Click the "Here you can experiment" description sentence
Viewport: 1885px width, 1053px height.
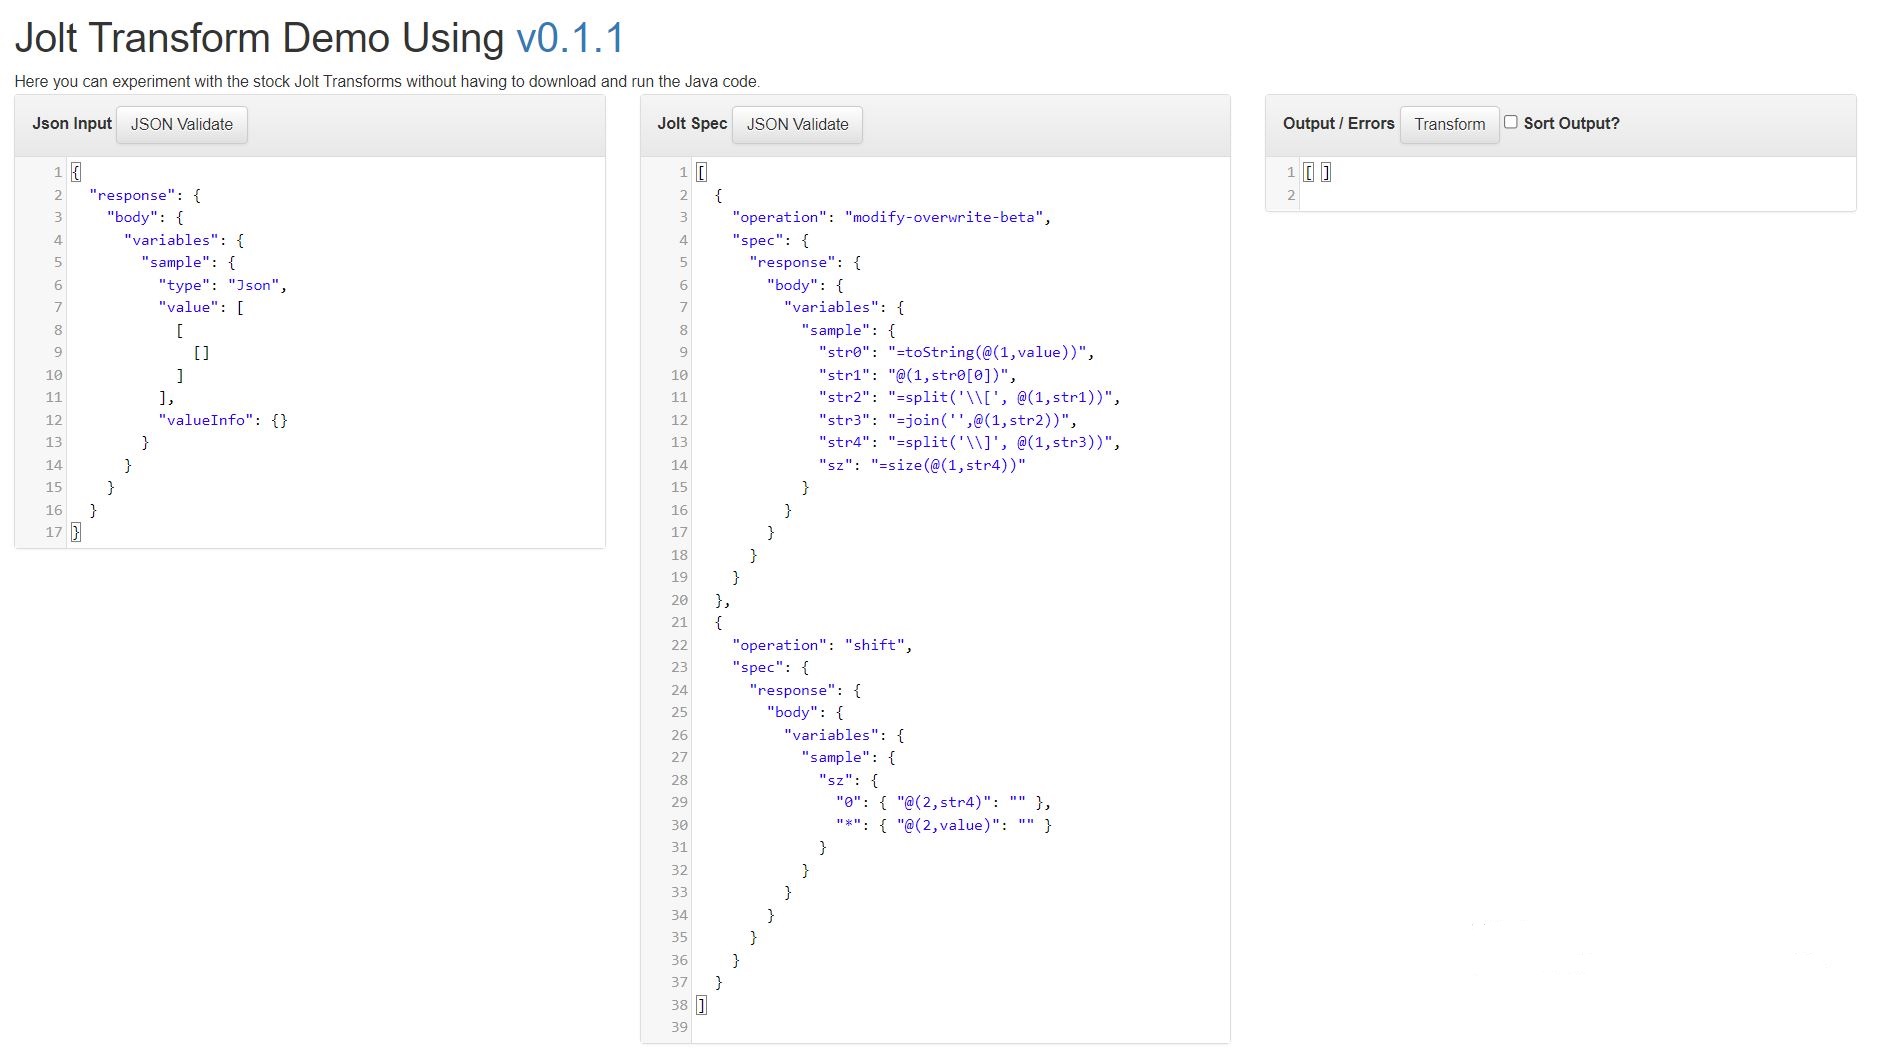387,82
